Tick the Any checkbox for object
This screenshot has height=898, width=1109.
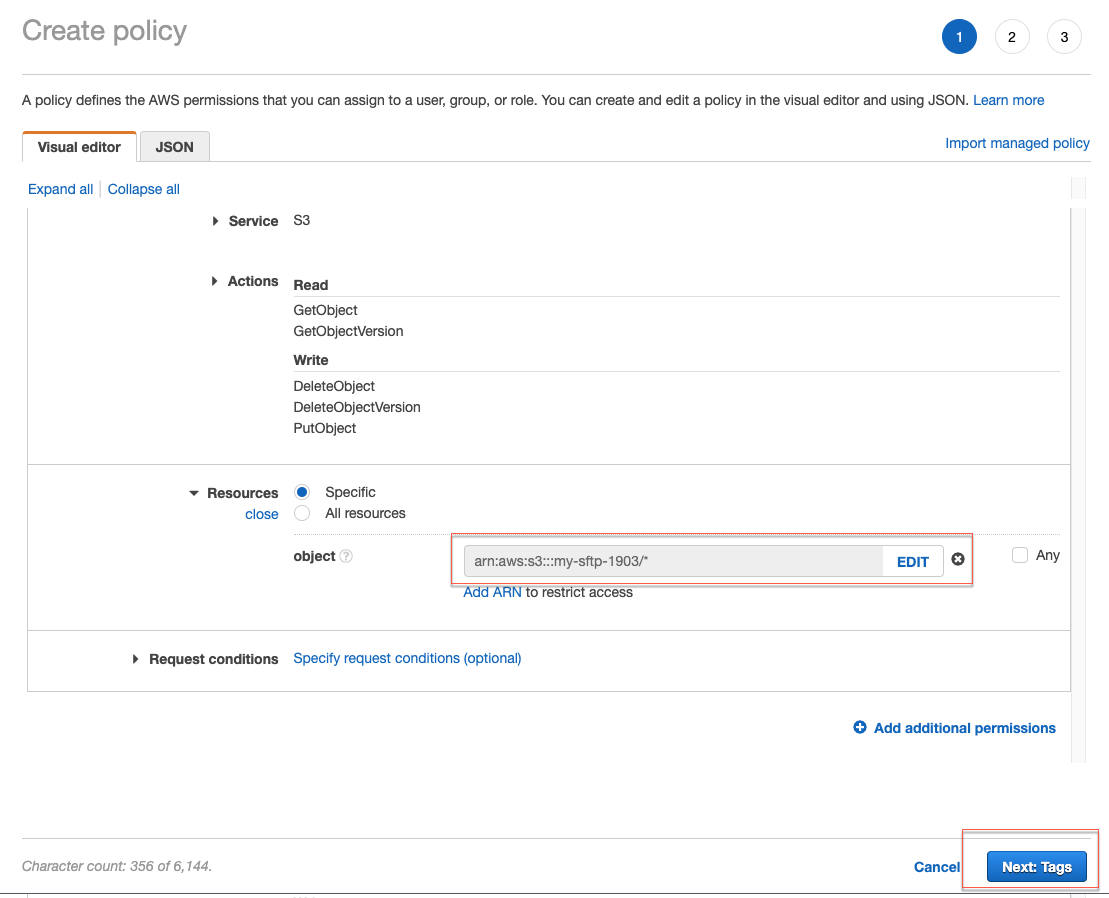point(1019,555)
